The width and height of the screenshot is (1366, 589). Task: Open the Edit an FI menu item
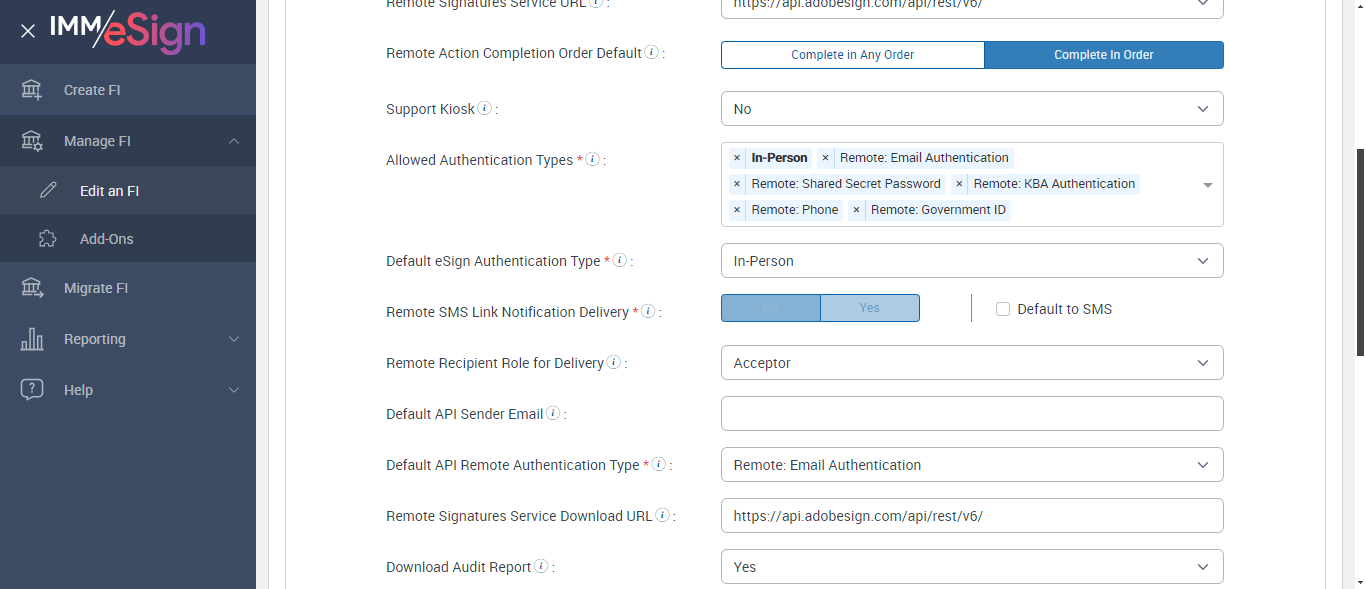click(x=109, y=191)
